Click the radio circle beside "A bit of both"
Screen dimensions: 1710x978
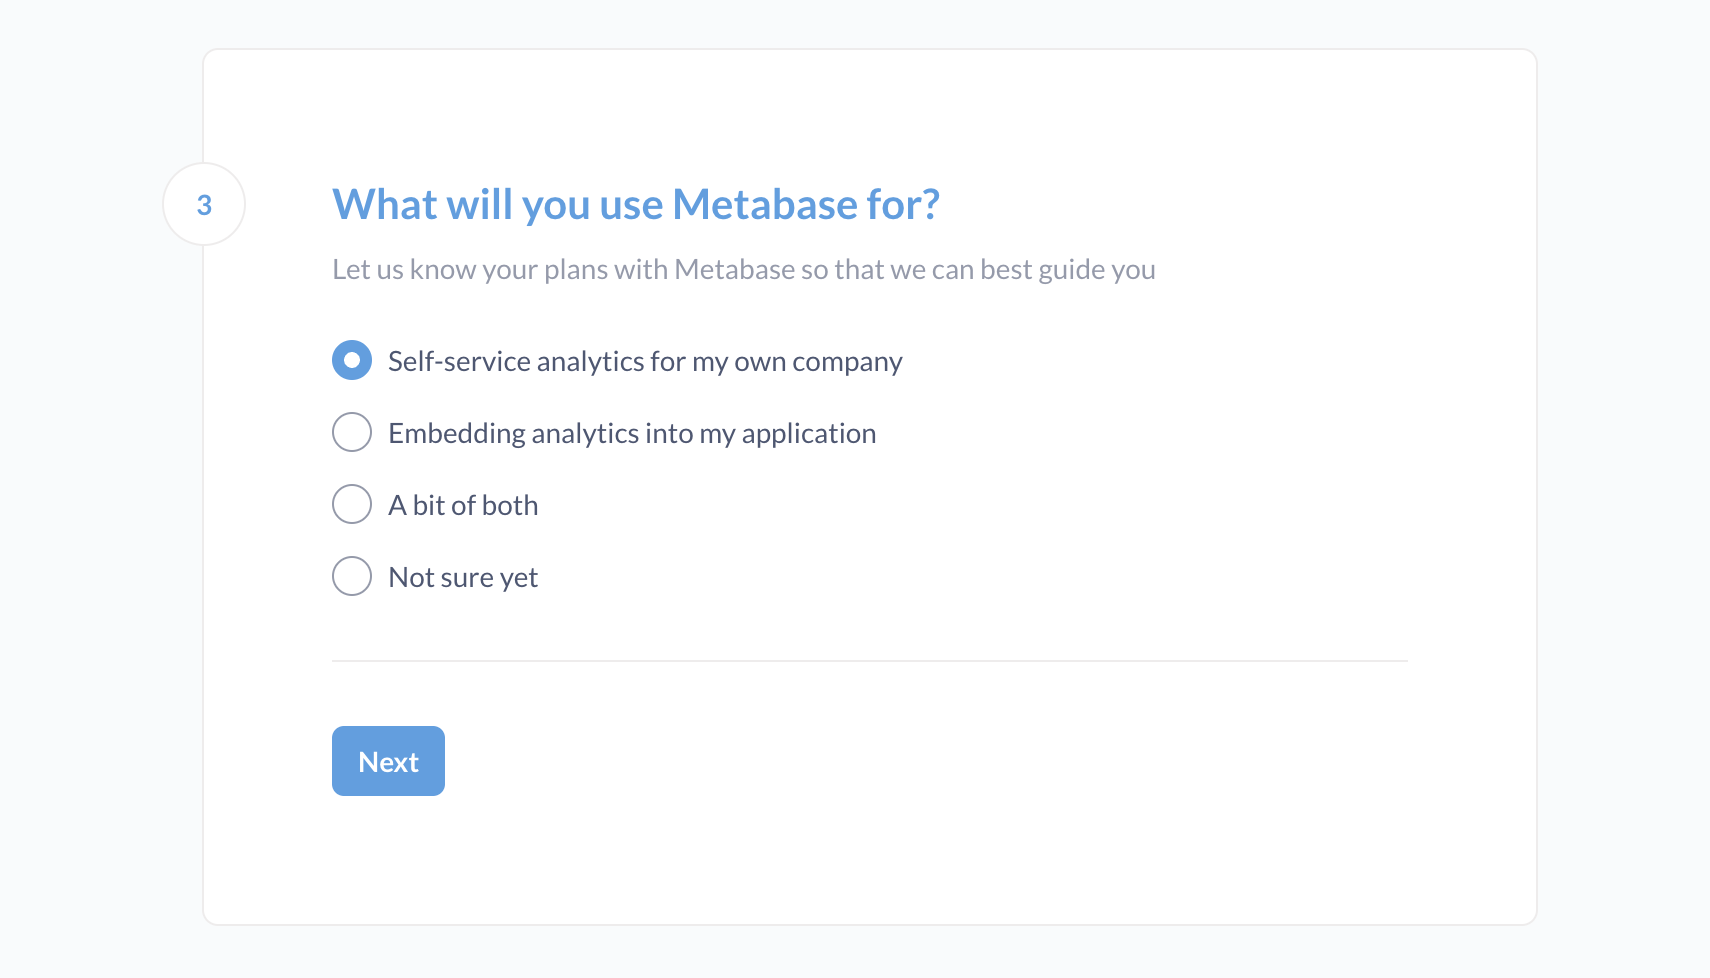(352, 504)
